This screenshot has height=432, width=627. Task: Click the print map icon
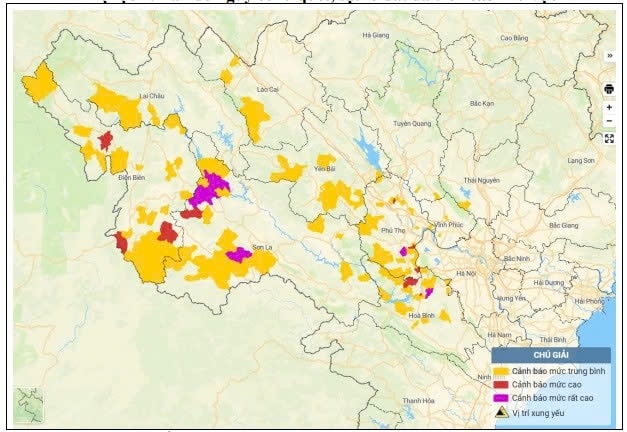609,89
